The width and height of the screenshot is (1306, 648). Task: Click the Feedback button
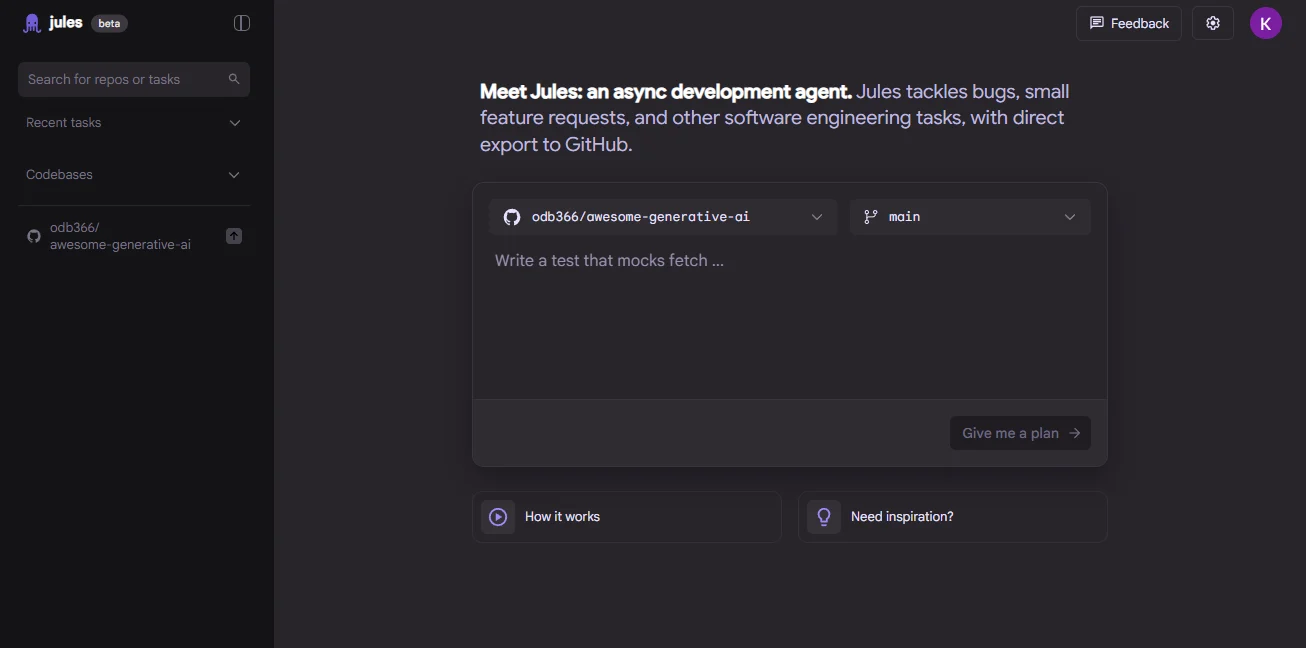[x=1129, y=23]
